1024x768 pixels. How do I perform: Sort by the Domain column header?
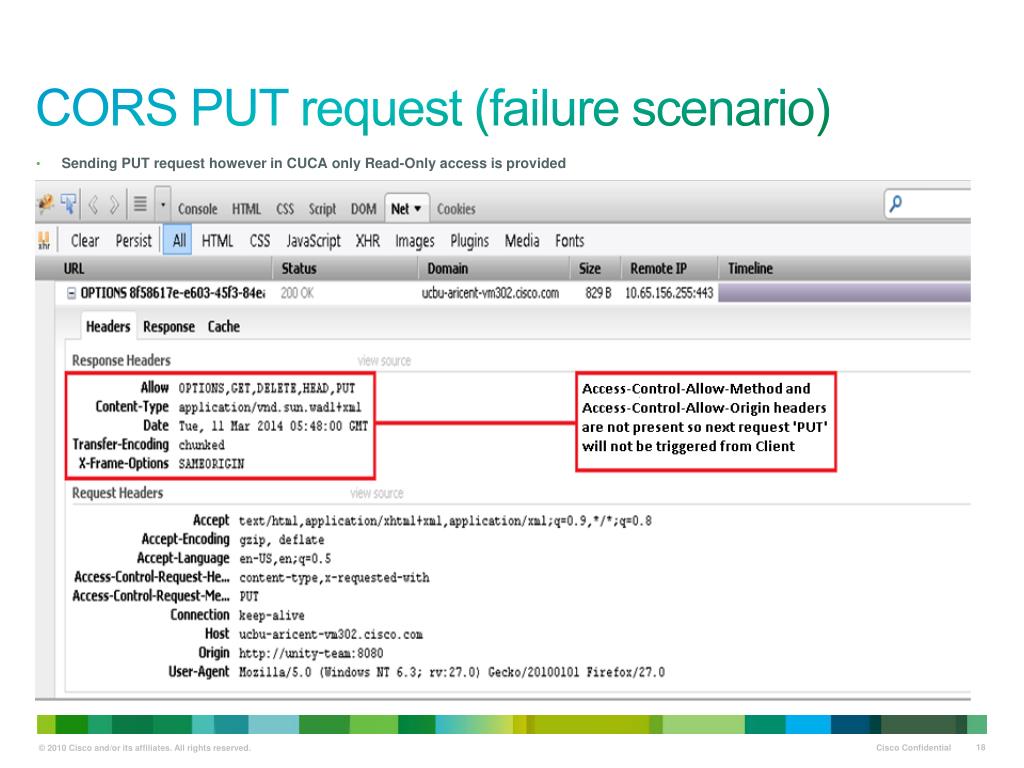(x=494, y=268)
